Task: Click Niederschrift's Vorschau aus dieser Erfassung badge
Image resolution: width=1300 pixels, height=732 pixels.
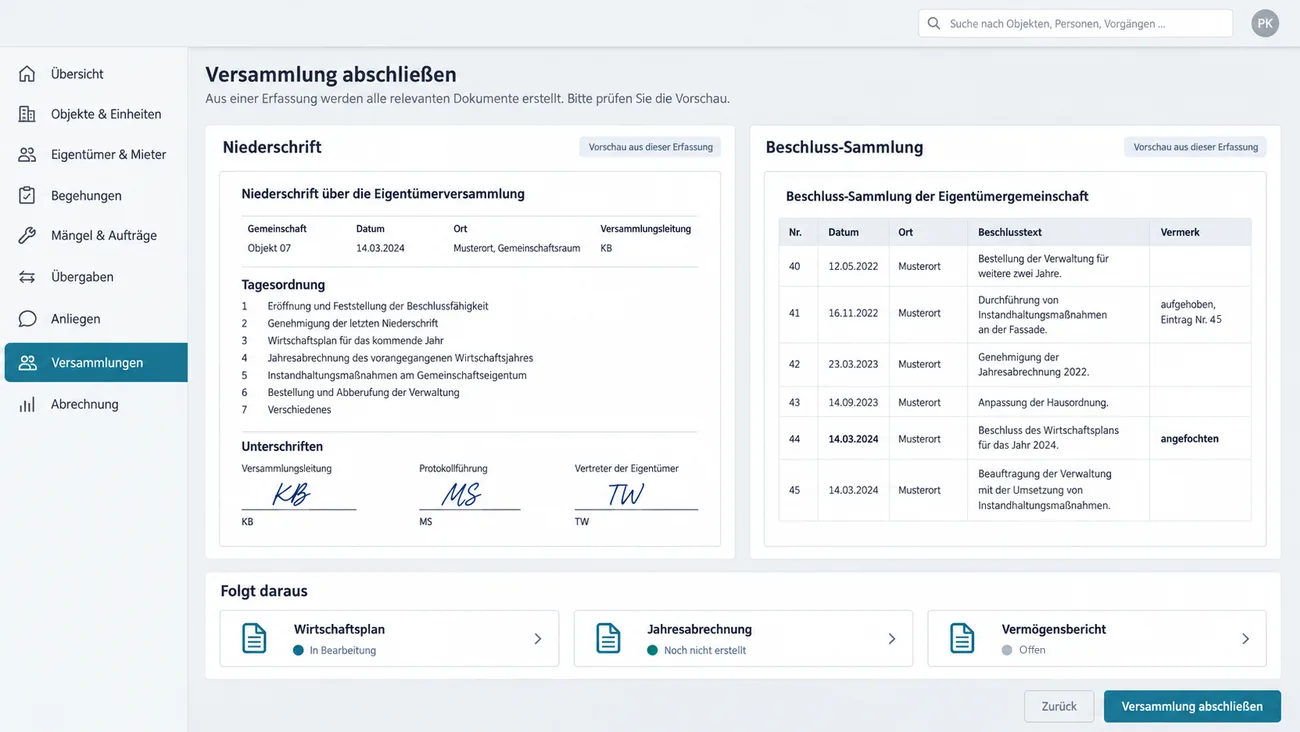Action: tap(650, 147)
